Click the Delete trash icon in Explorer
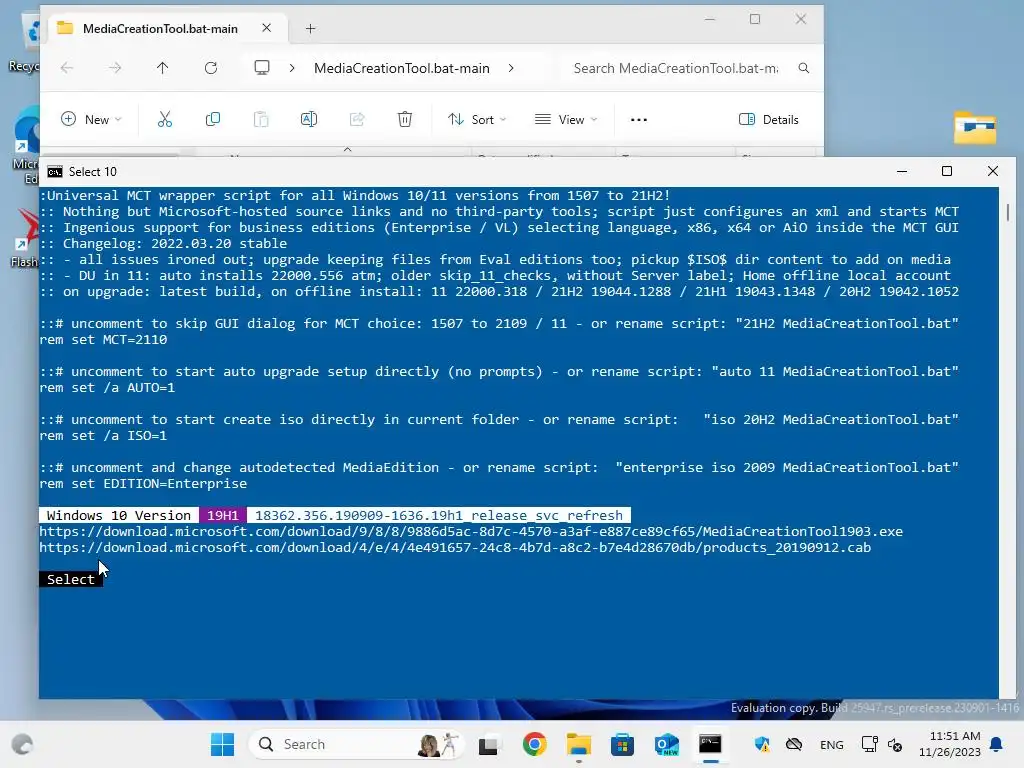The height and width of the screenshot is (768, 1024). 405,120
